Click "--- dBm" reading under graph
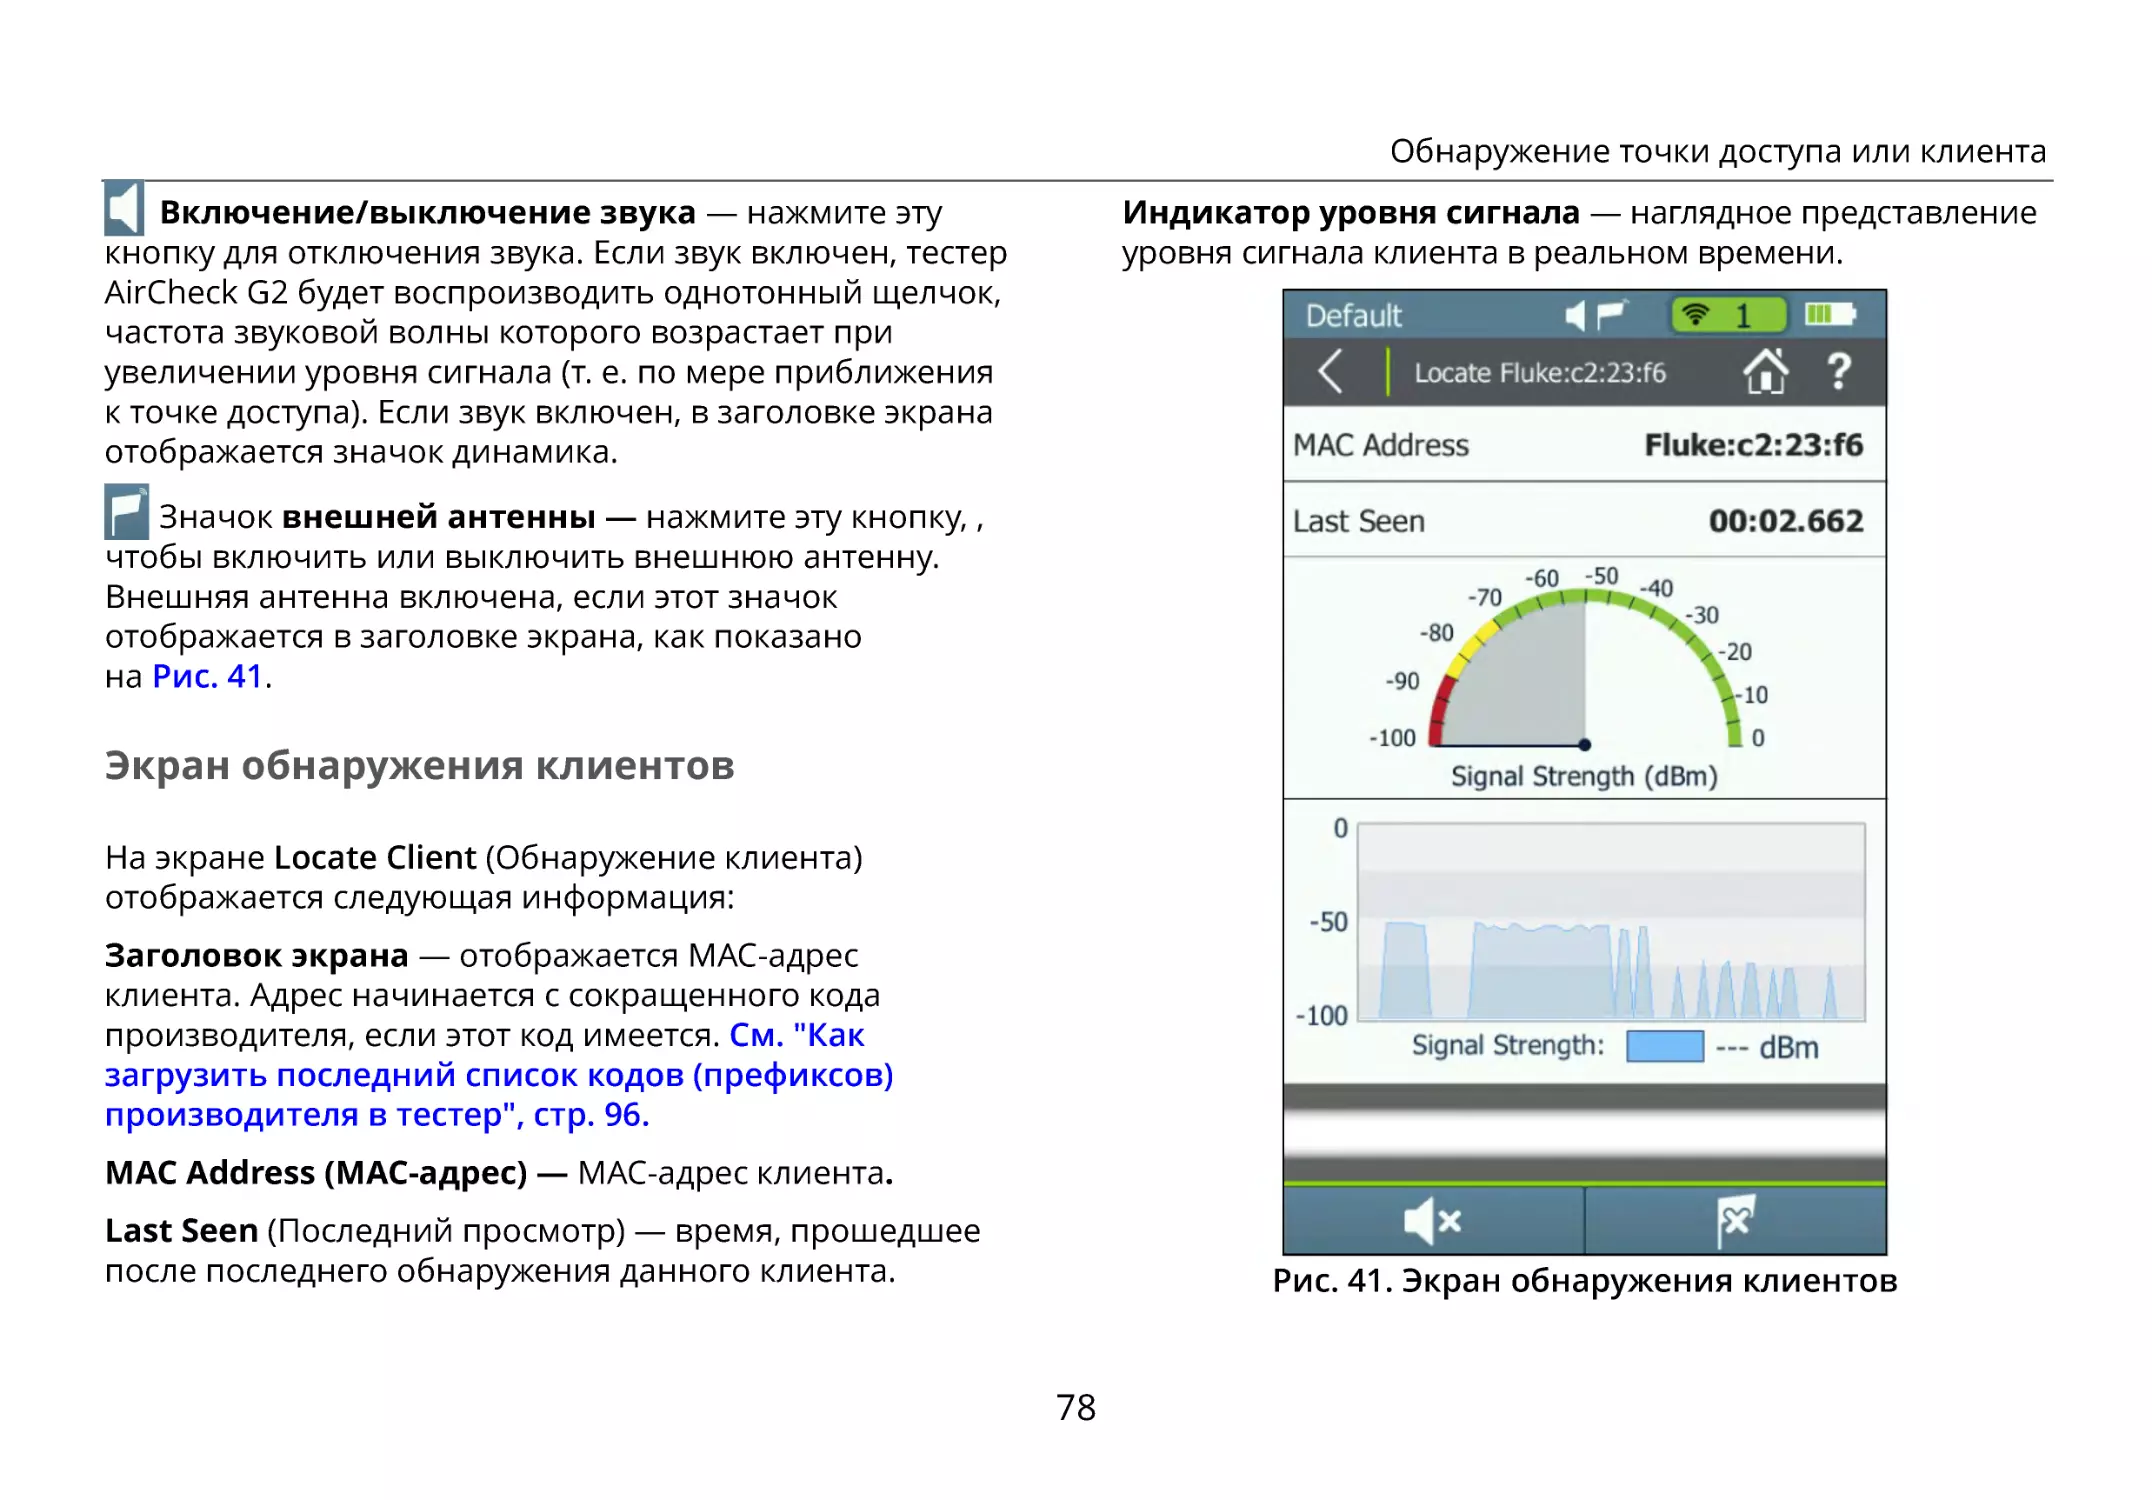Image resolution: width=2152 pixels, height=1500 pixels. coord(1767,1048)
